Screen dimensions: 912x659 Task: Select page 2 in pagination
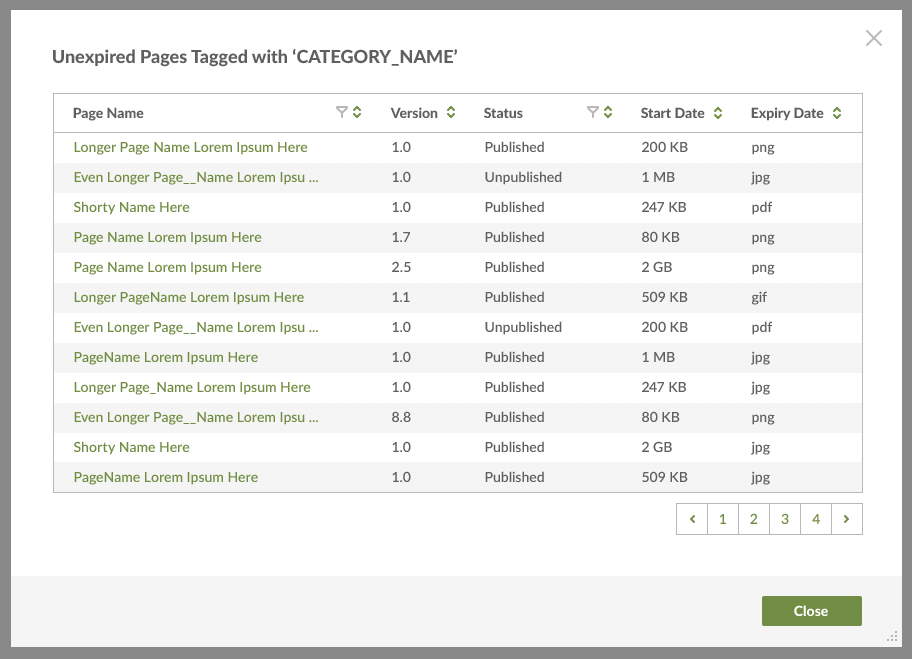click(x=754, y=519)
